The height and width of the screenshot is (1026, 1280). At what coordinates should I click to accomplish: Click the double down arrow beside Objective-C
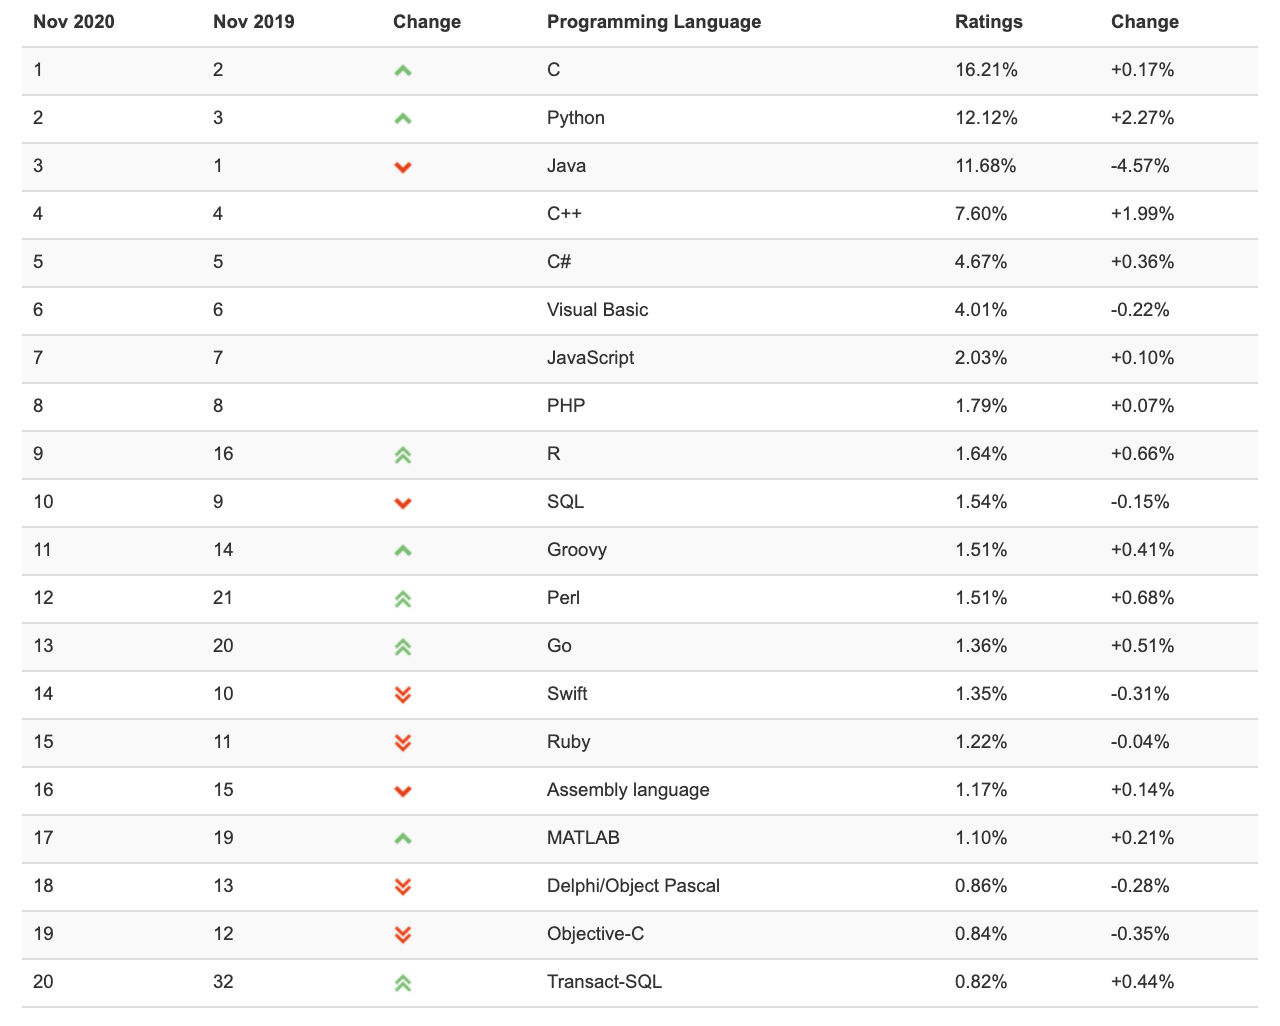tap(403, 934)
